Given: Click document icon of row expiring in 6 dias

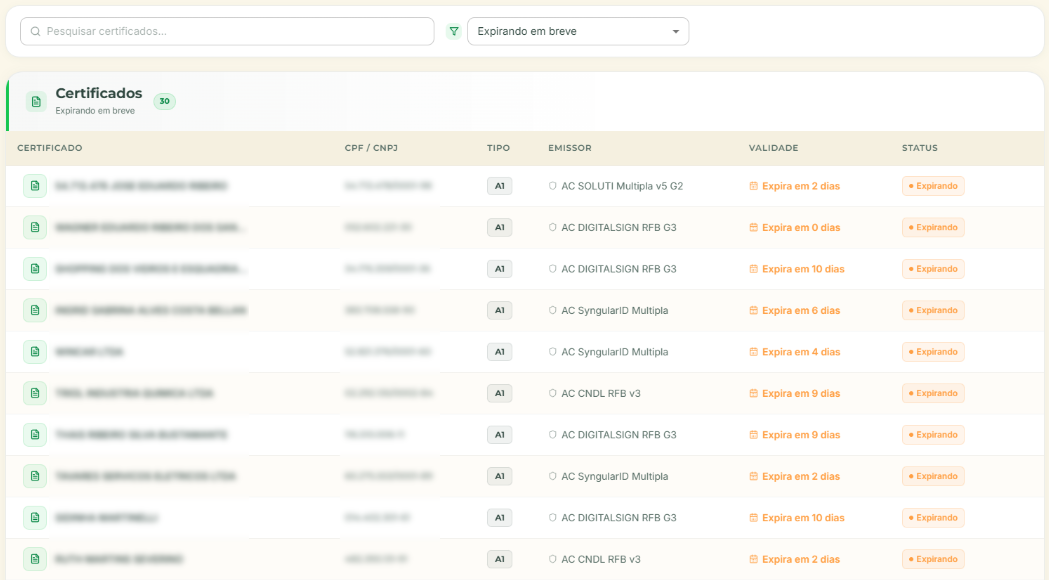Looking at the screenshot, I should tap(35, 310).
